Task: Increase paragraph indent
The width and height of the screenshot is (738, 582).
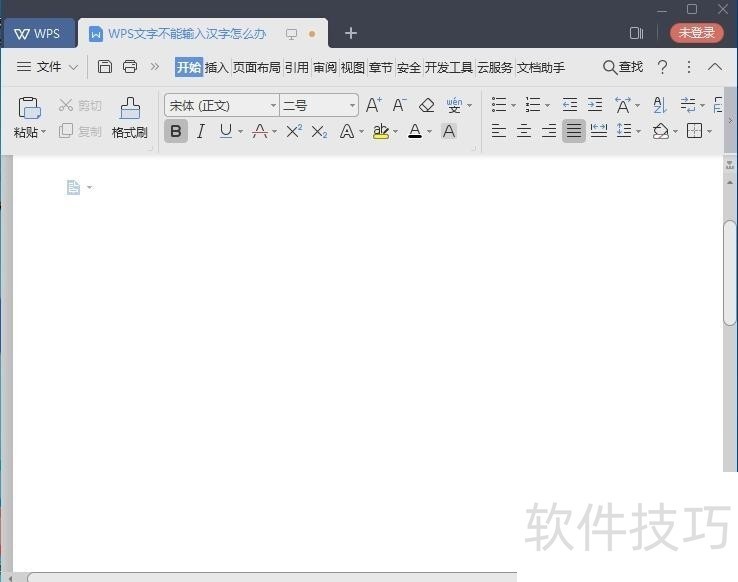Action: 595,104
